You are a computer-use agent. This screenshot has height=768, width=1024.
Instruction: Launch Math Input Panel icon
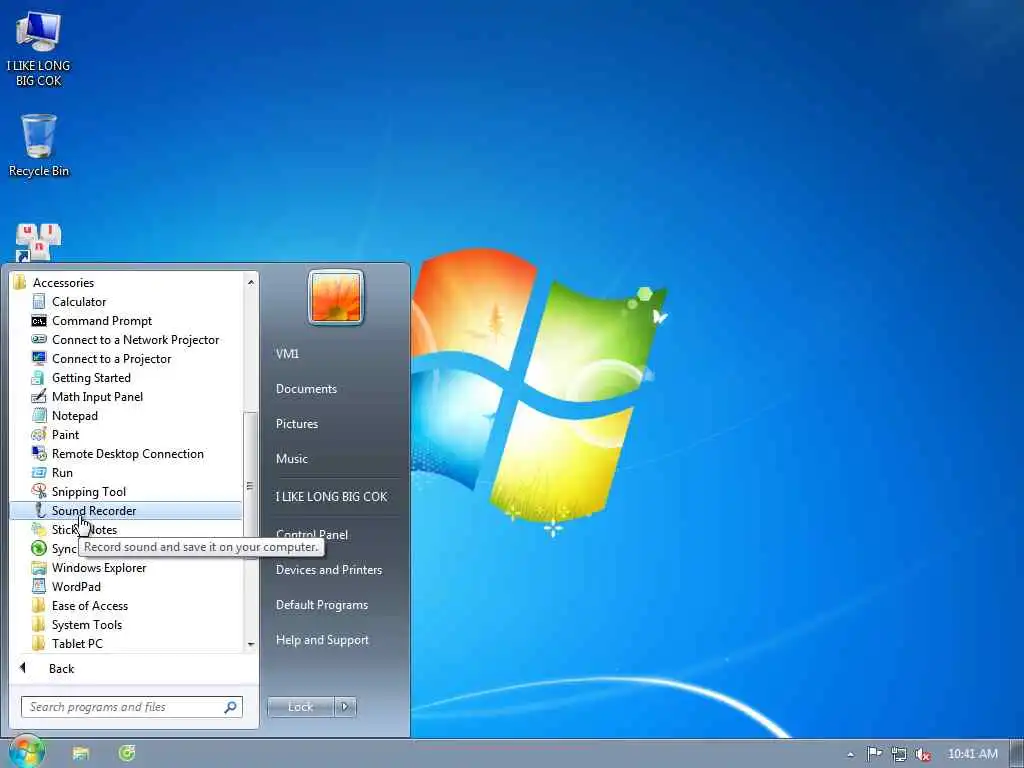[x=39, y=396]
